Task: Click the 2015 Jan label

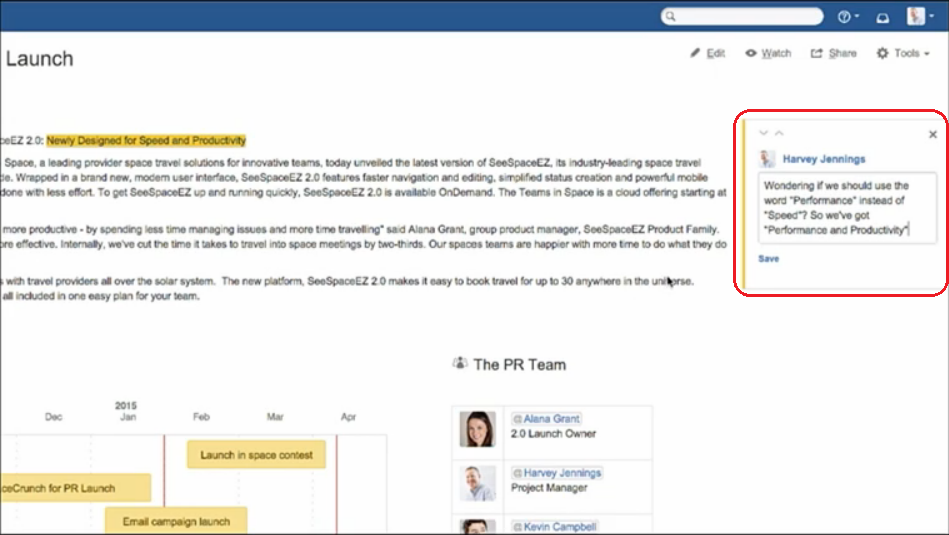Action: click(126, 411)
